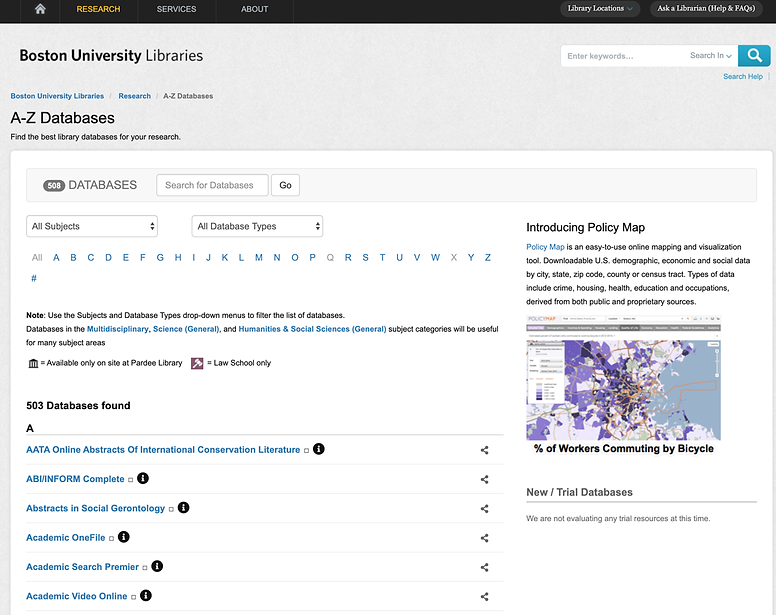Open the SERVICES menu
Viewport: 776px width, 615px height.
[x=176, y=9]
